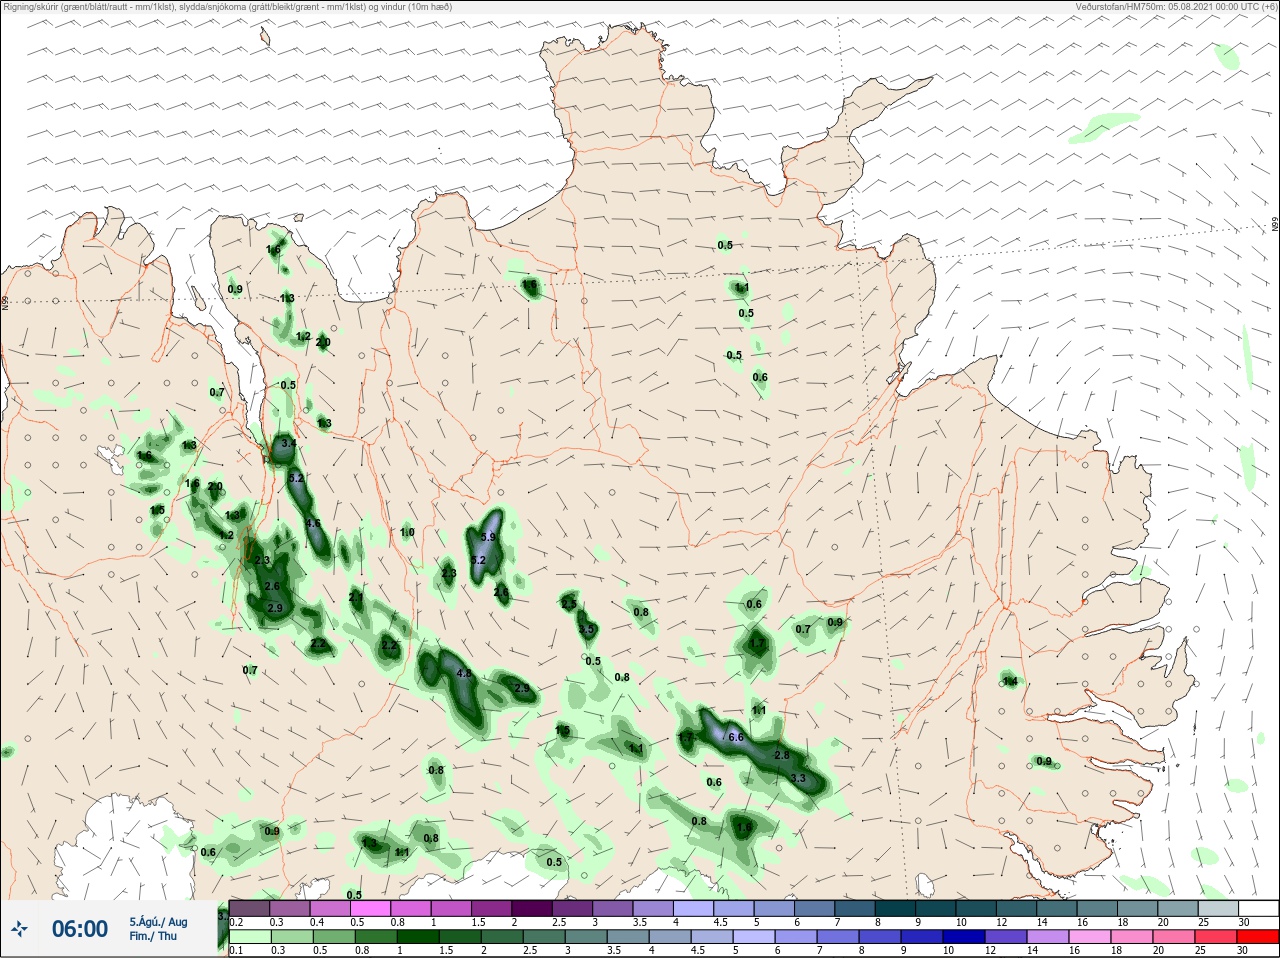Click the 6.6 precipitation value on the map
Viewport: 1280px width, 958px height.
click(737, 737)
